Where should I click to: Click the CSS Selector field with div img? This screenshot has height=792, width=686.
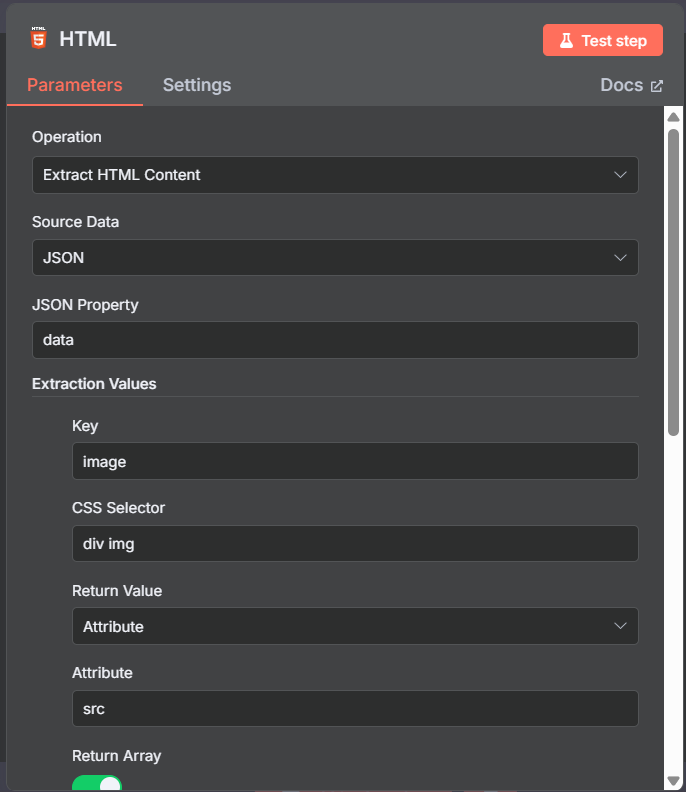point(355,543)
